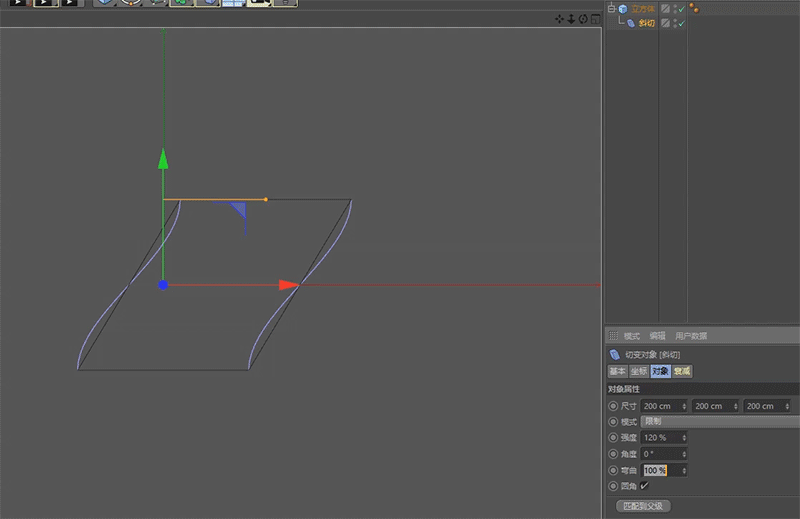Click the stepper arrows on 强度 120% field
Viewport: 800px width, 519px height.
tap(684, 438)
